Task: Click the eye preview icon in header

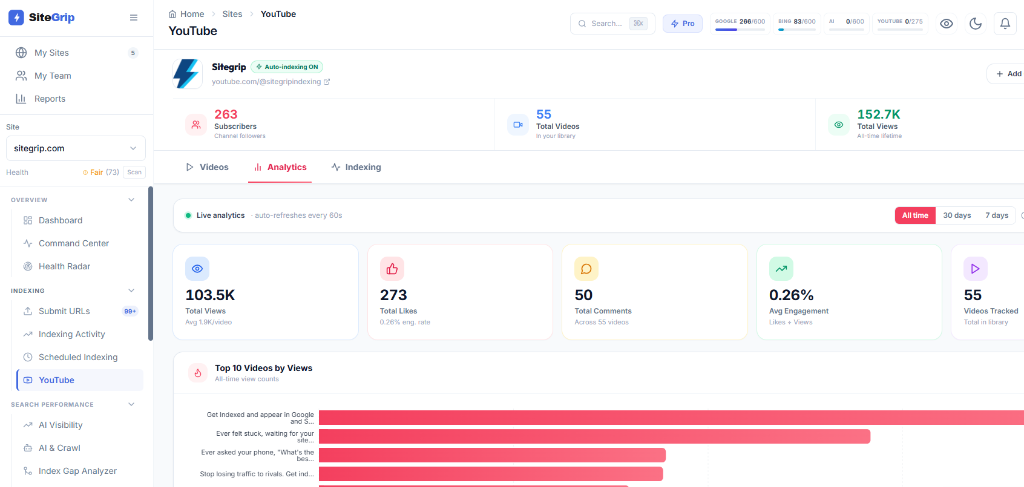Action: click(x=946, y=24)
